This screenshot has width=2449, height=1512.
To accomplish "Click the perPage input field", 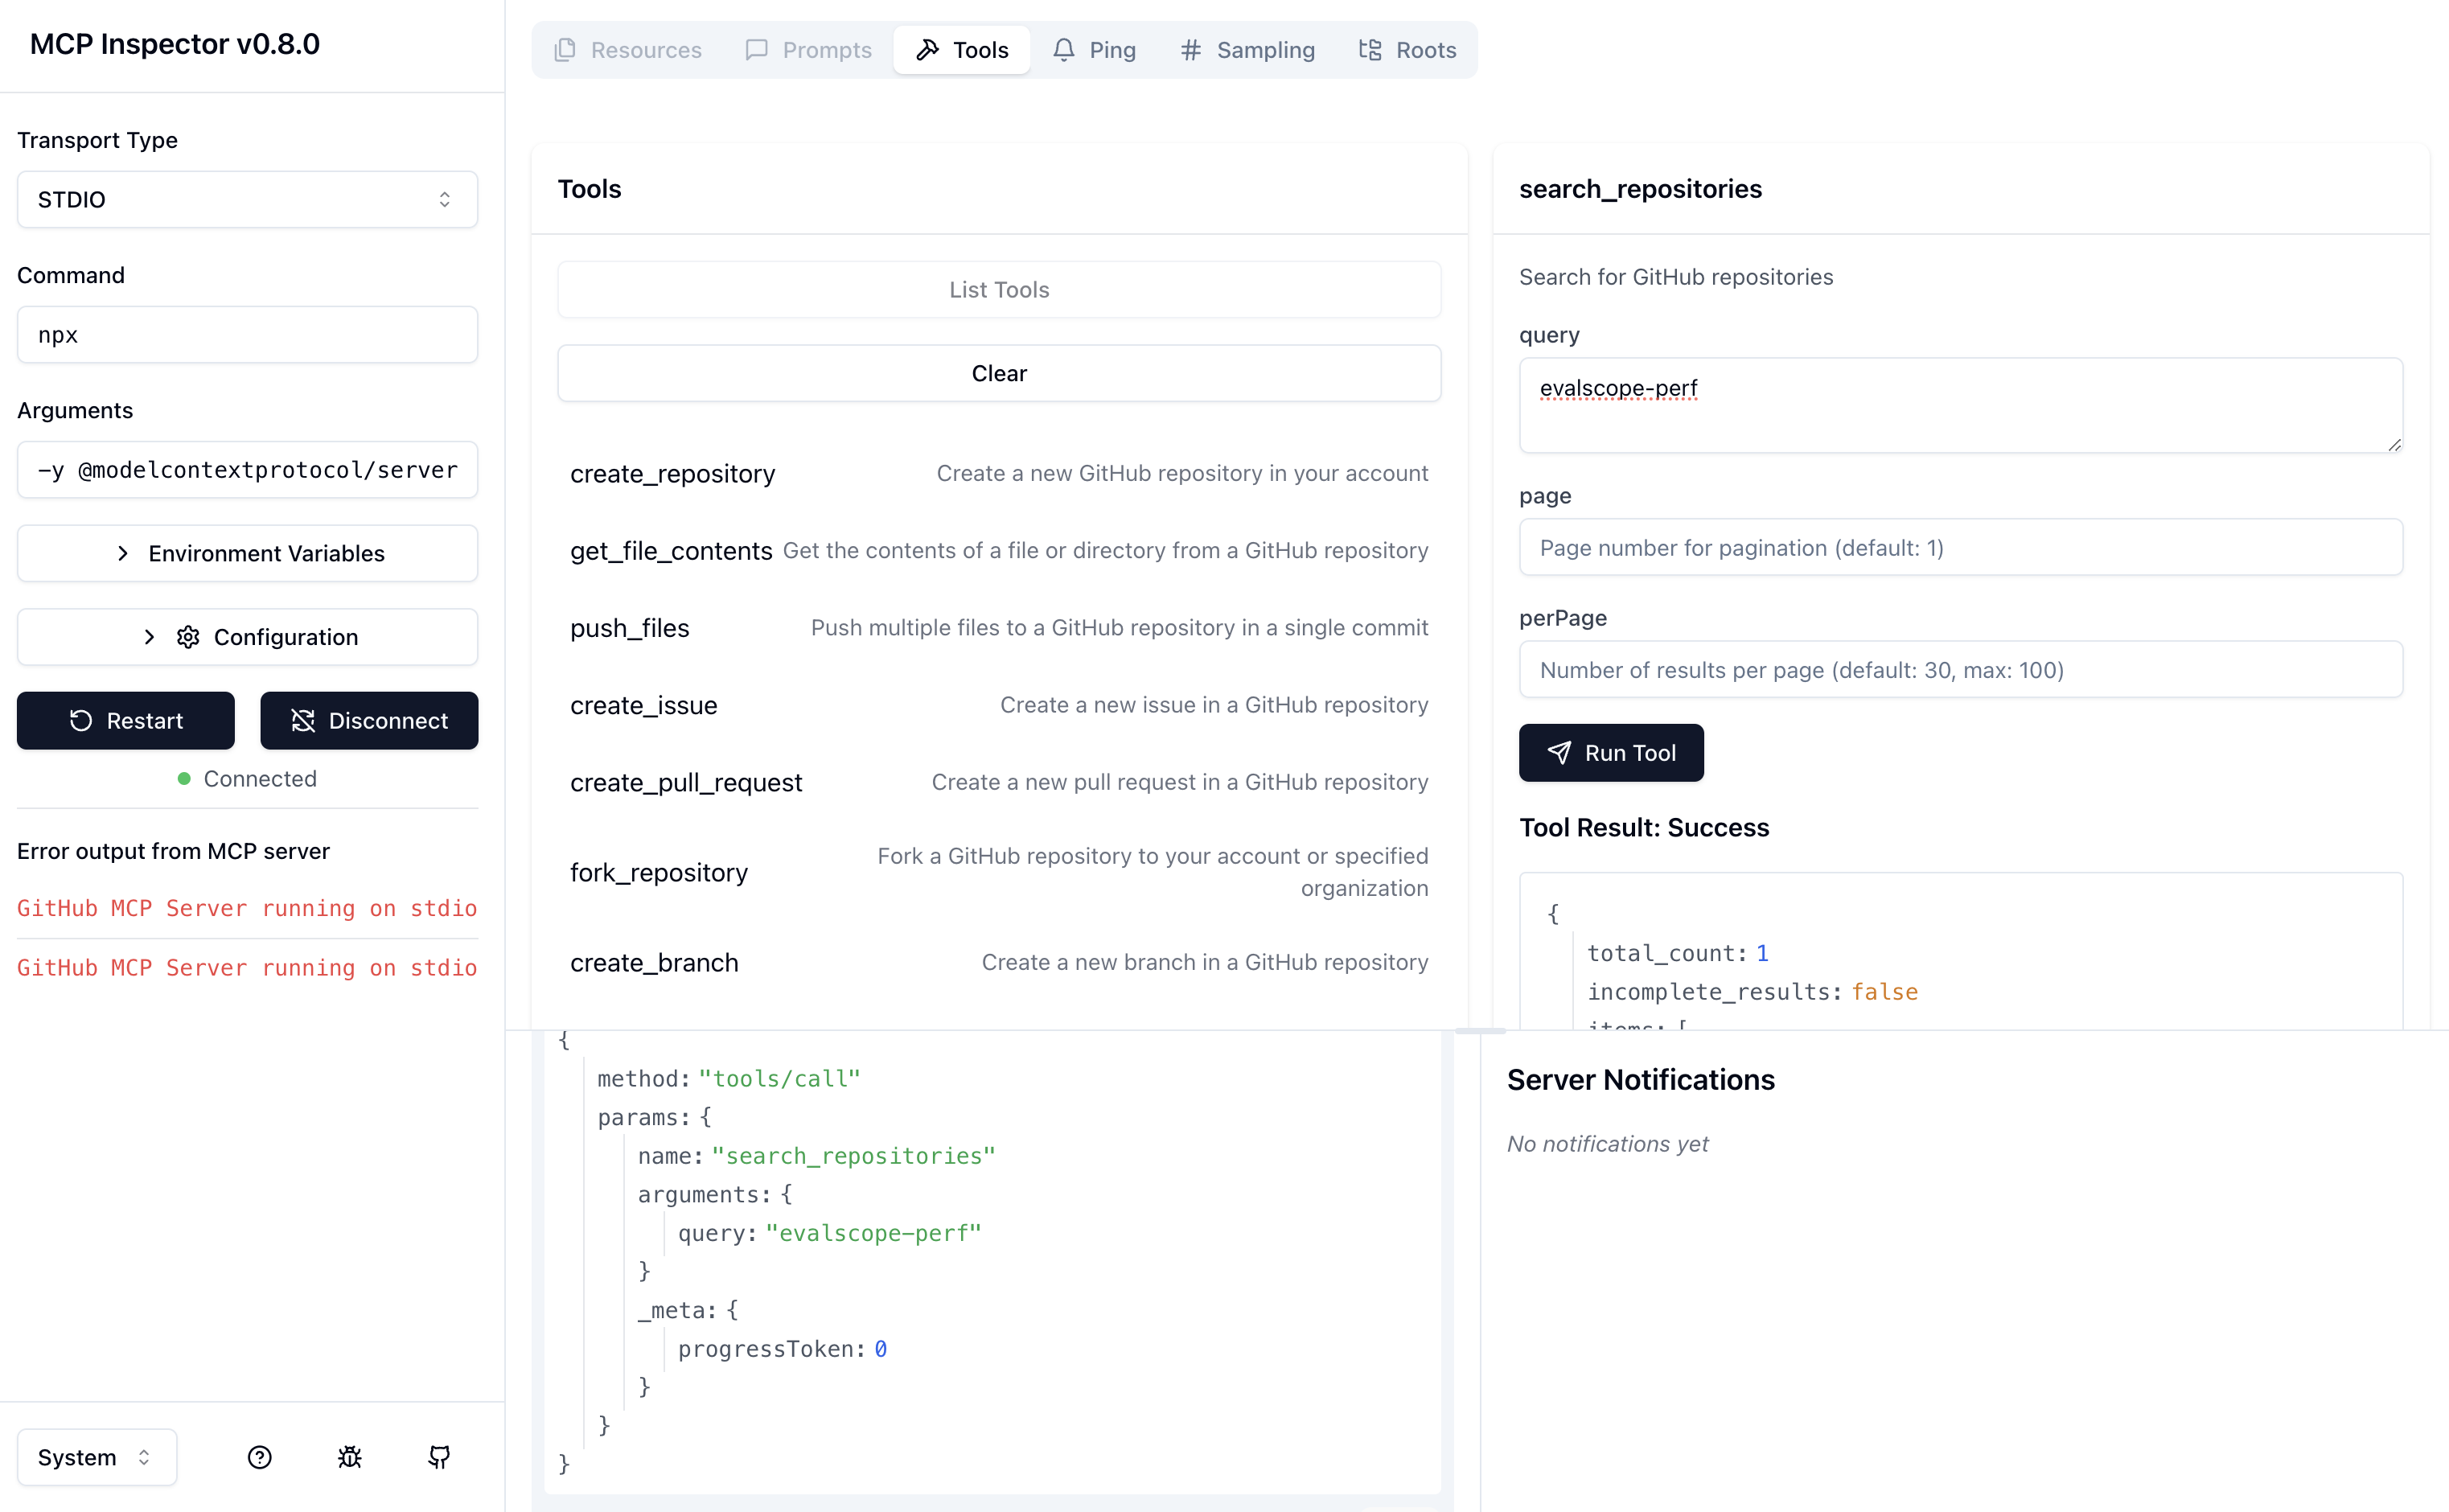I will [1960, 670].
